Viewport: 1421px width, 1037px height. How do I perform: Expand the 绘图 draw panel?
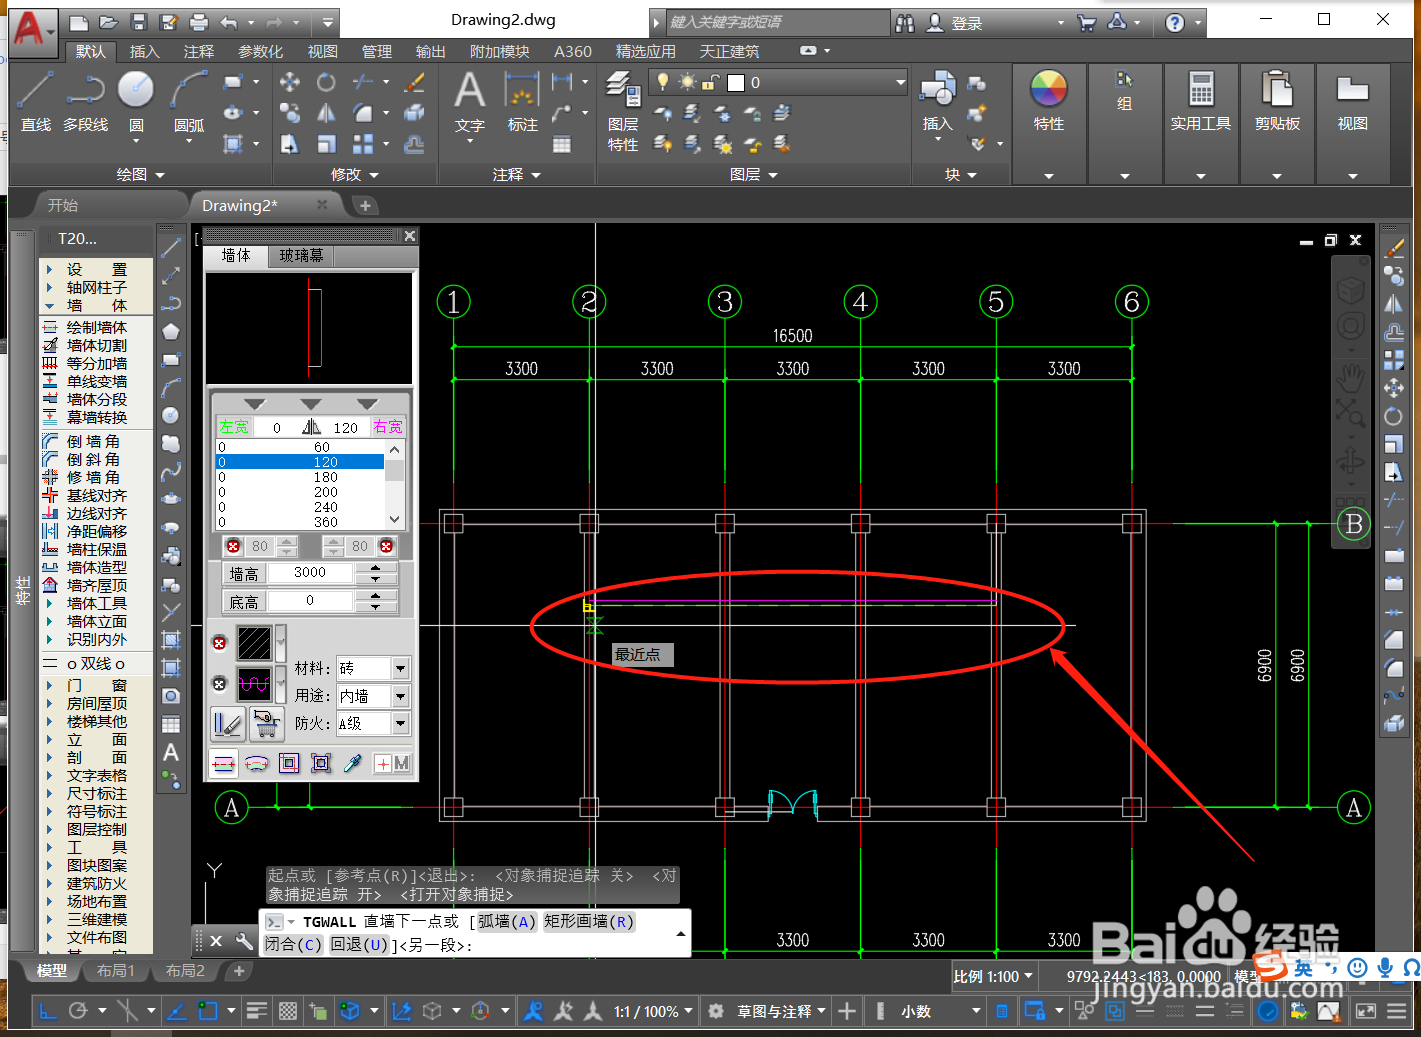[140, 174]
